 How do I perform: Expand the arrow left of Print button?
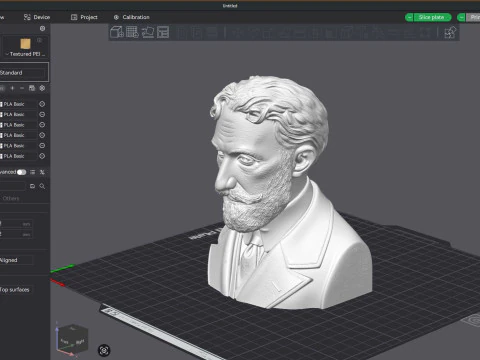(x=461, y=17)
